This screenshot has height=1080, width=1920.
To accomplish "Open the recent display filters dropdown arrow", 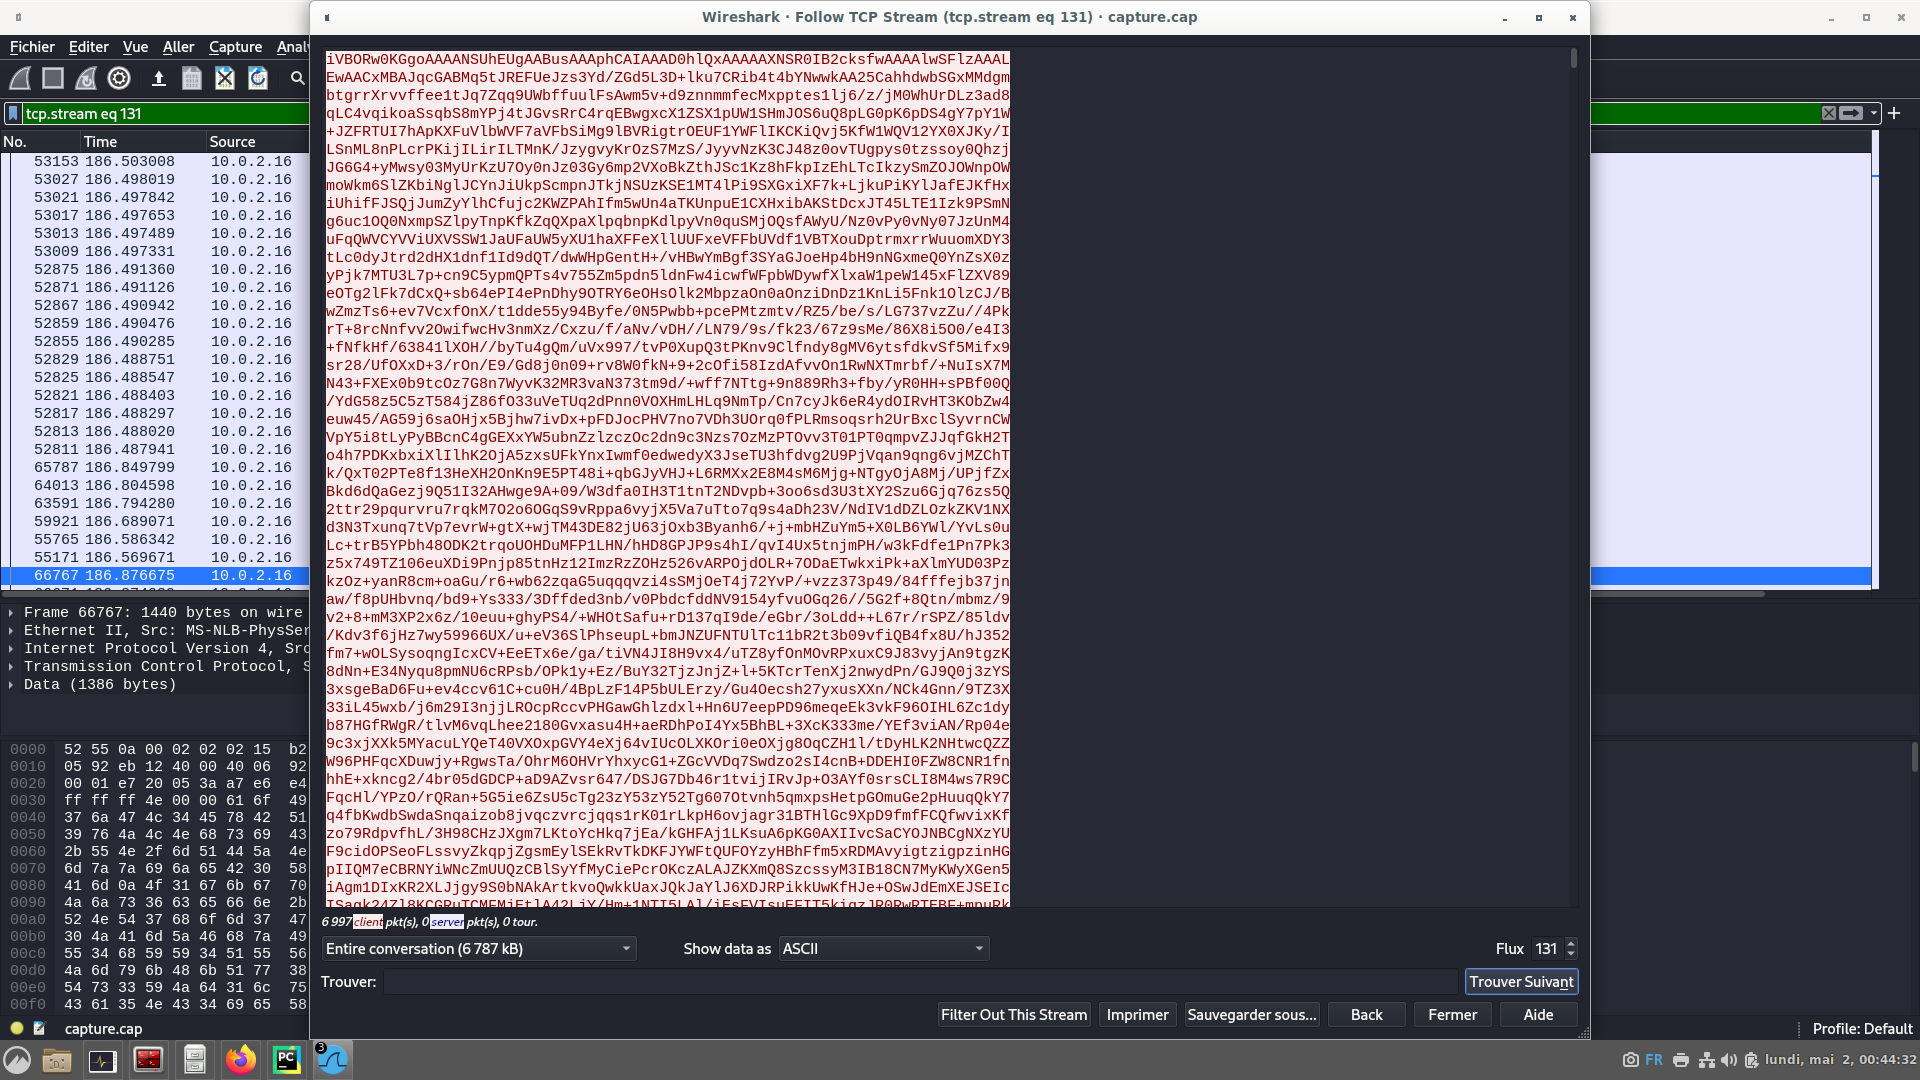I will tap(1874, 113).
